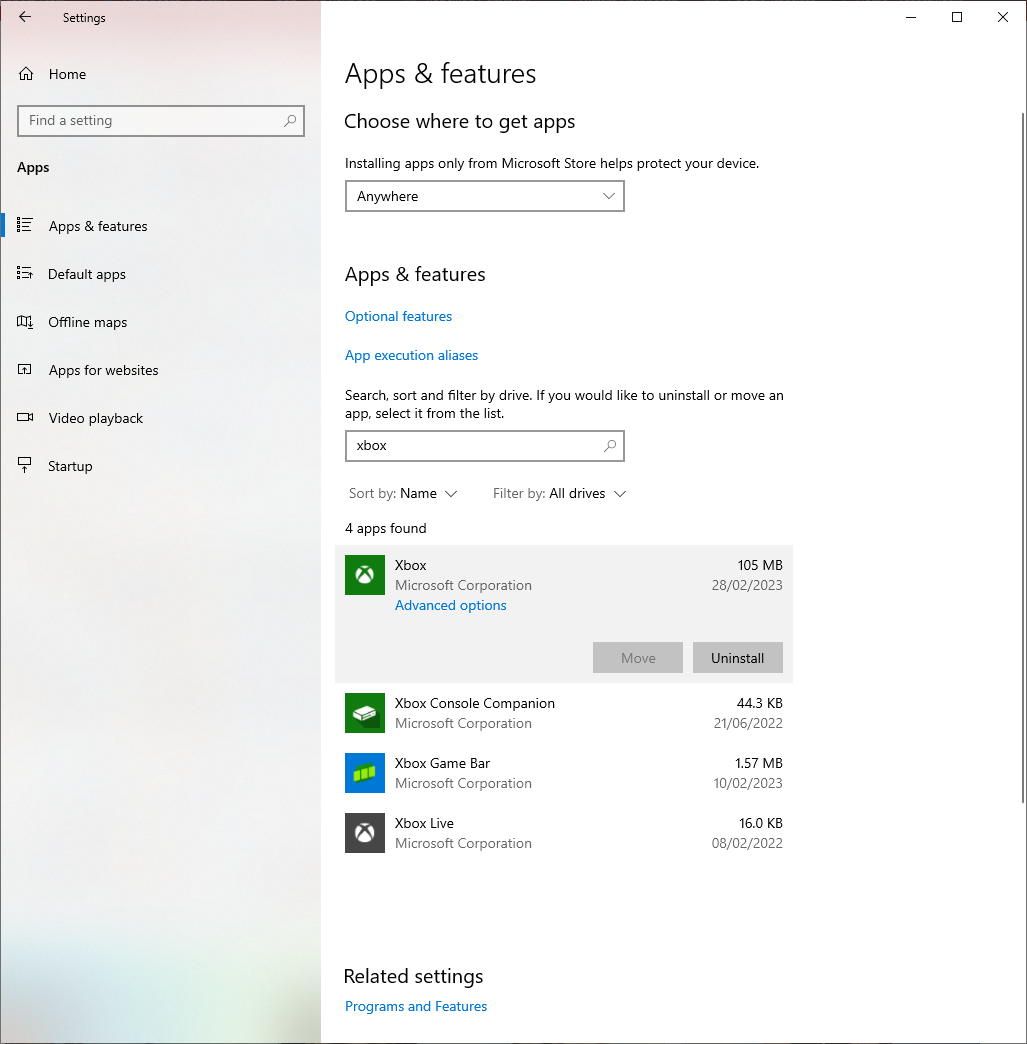Click the vertical scrollbar on the right

pos(1023,458)
